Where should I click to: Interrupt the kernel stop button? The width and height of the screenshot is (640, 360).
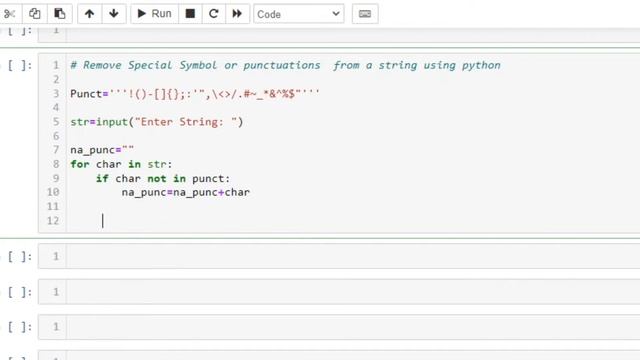pyautogui.click(x=190, y=14)
